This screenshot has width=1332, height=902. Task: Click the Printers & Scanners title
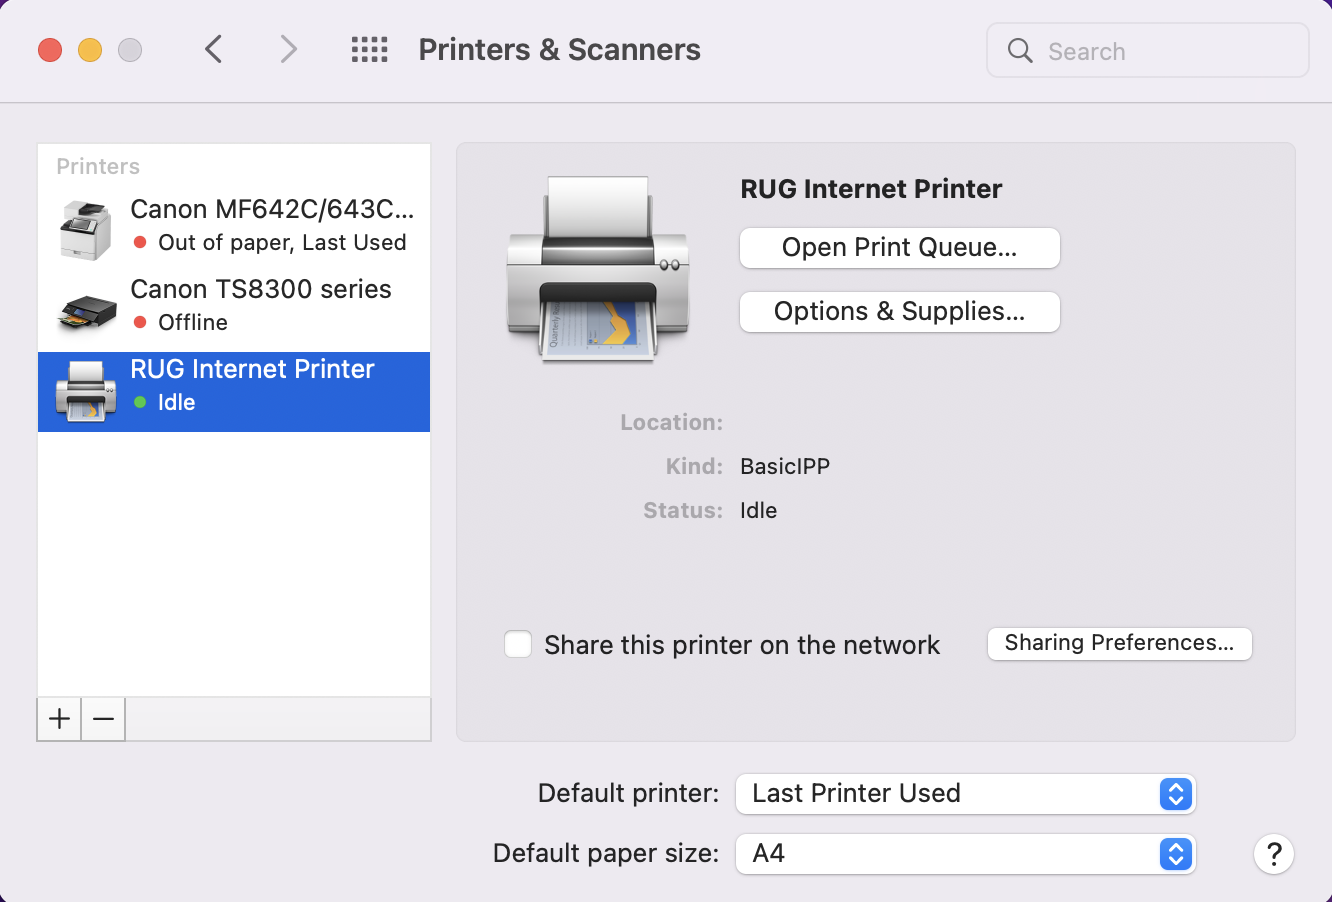[559, 49]
